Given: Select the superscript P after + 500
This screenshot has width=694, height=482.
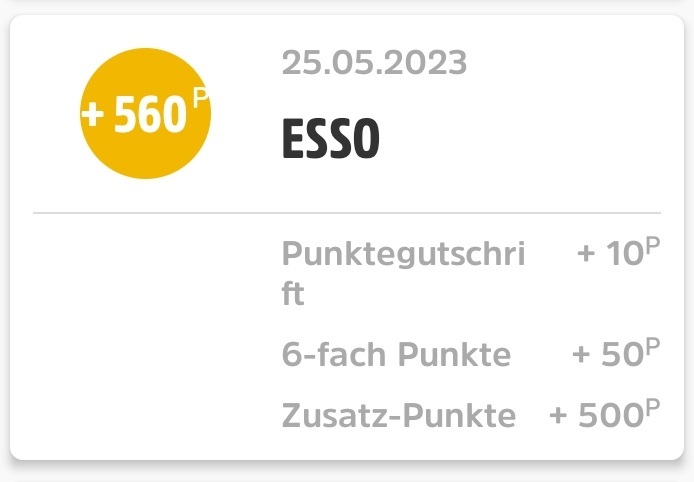Looking at the screenshot, I should (652, 408).
